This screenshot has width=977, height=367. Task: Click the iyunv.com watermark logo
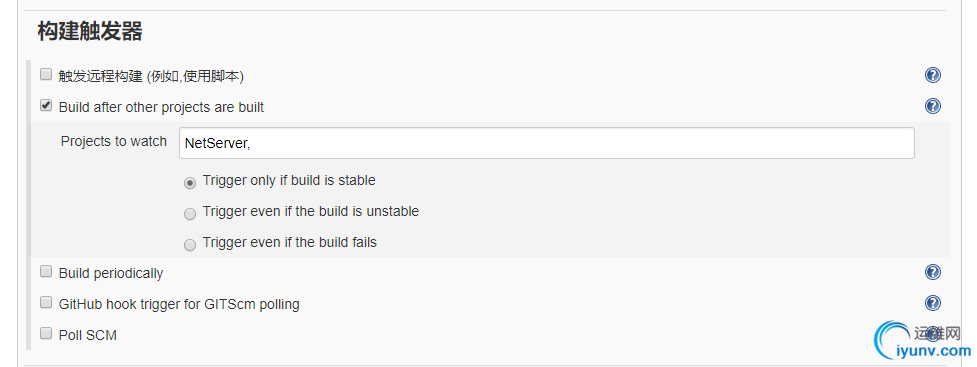[923, 341]
